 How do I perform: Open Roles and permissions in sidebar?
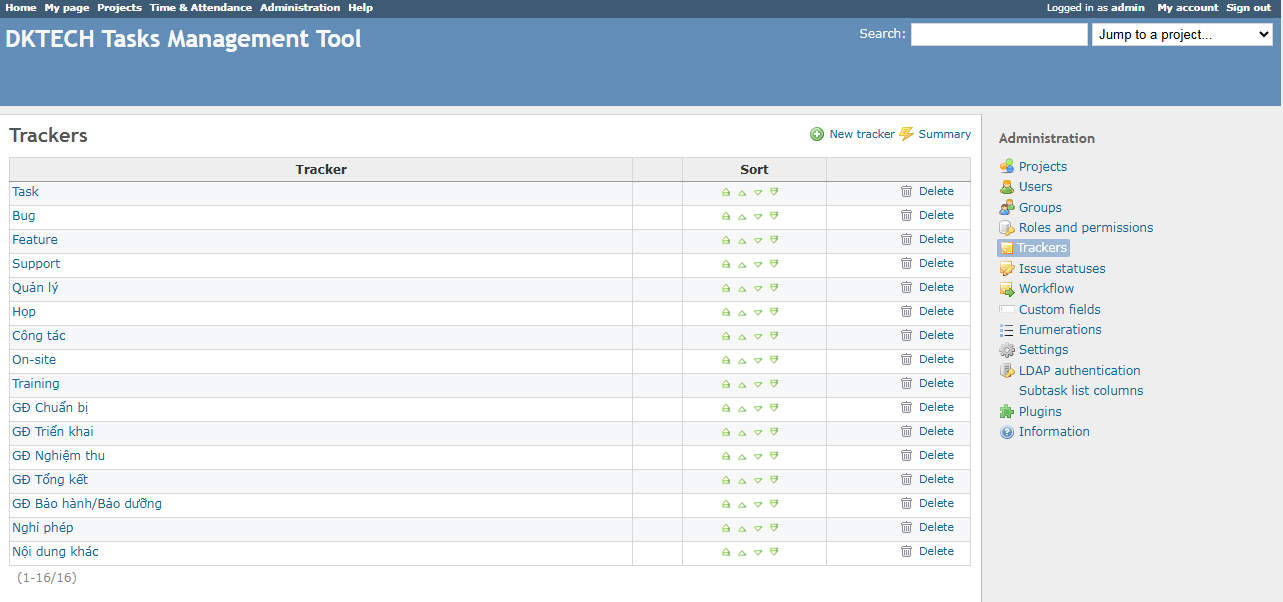[1085, 228]
